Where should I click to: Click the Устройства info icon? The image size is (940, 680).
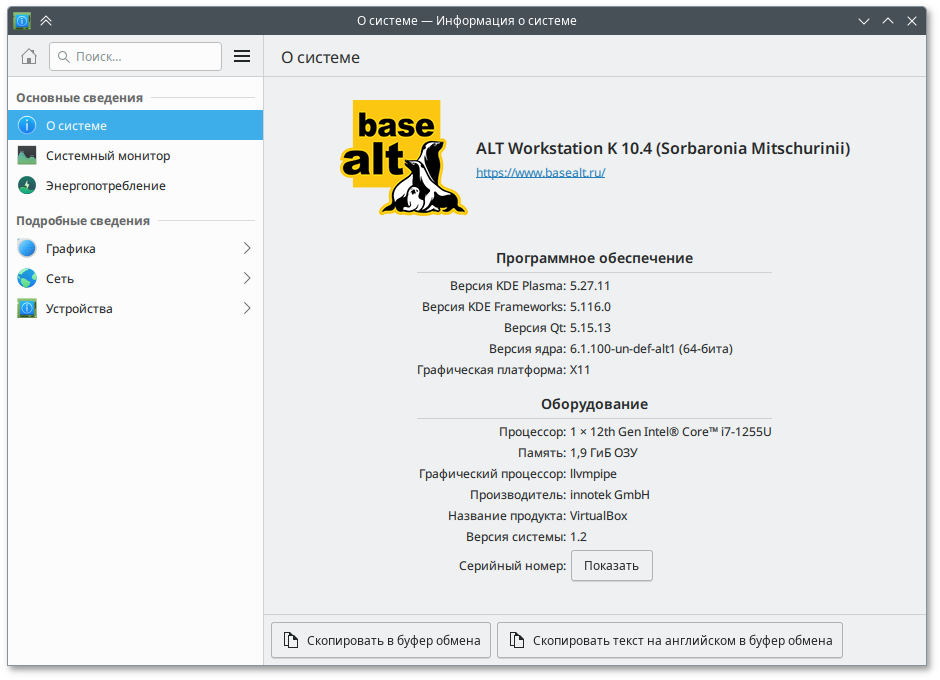tap(27, 309)
